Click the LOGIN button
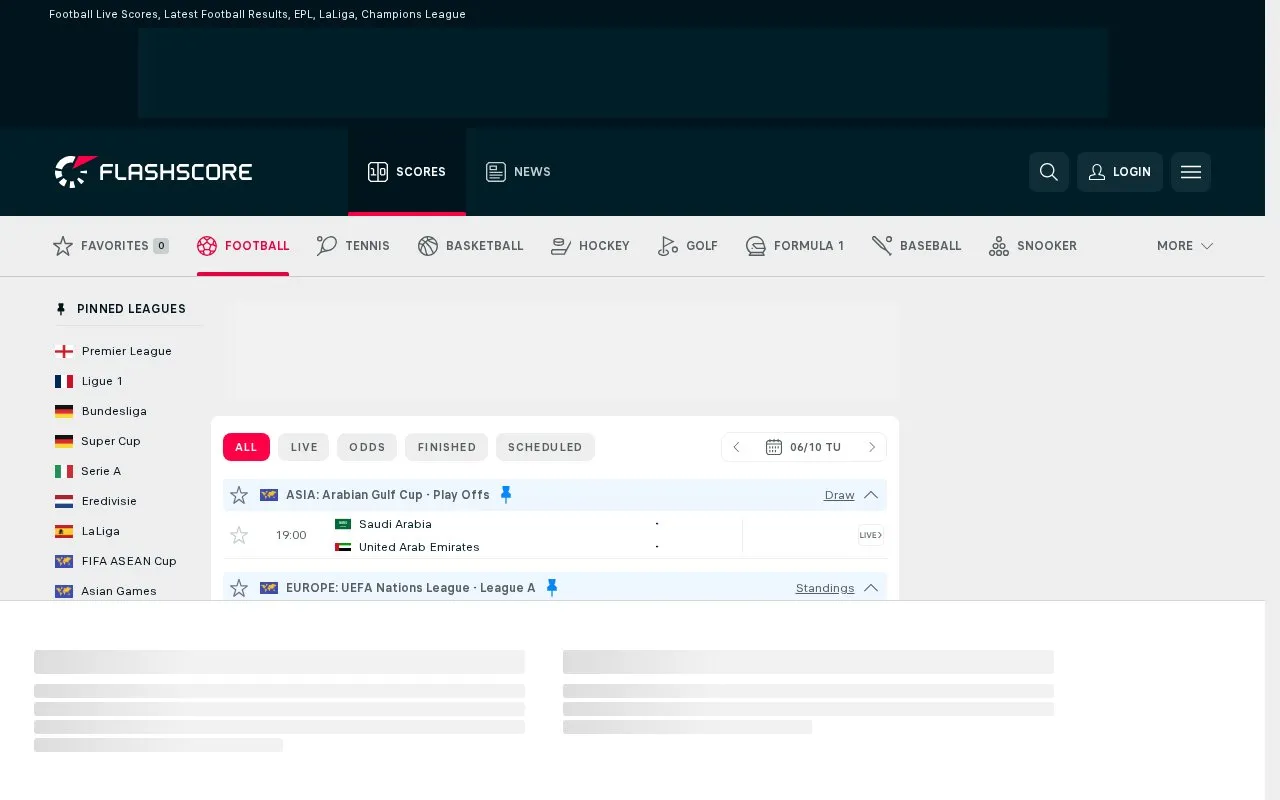Viewport: 1280px width, 800px height. pos(1120,172)
